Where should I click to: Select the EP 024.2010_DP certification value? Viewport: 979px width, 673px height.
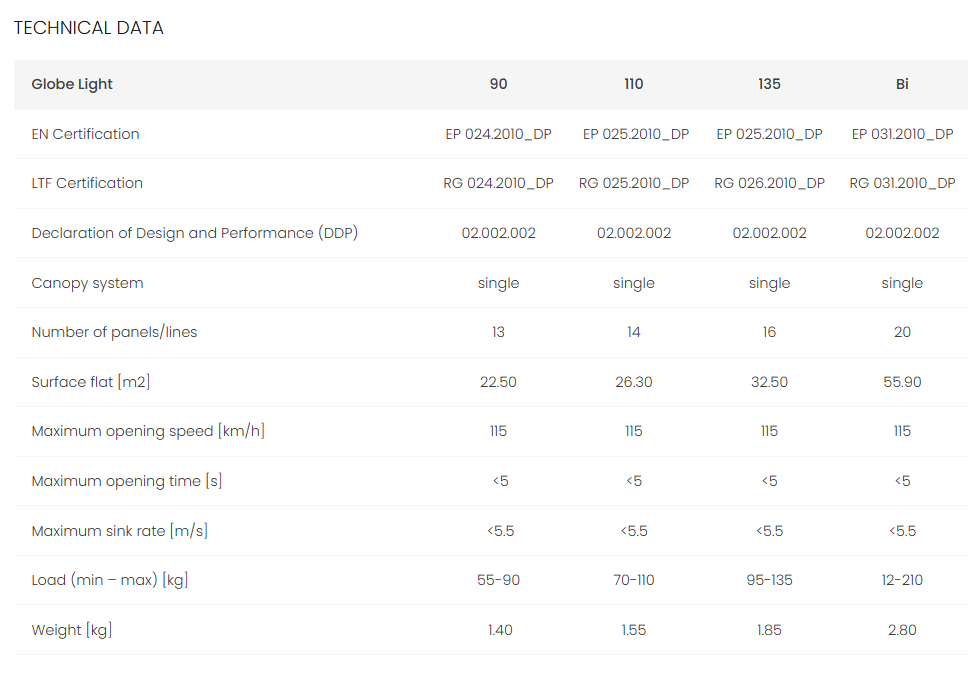498,134
